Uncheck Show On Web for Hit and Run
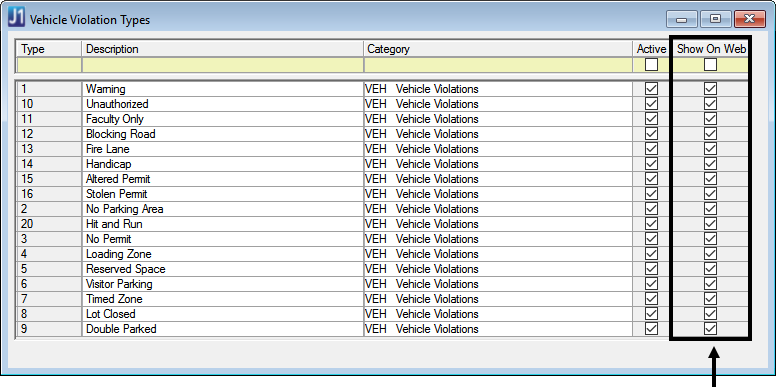The width and height of the screenshot is (776, 388). (711, 224)
